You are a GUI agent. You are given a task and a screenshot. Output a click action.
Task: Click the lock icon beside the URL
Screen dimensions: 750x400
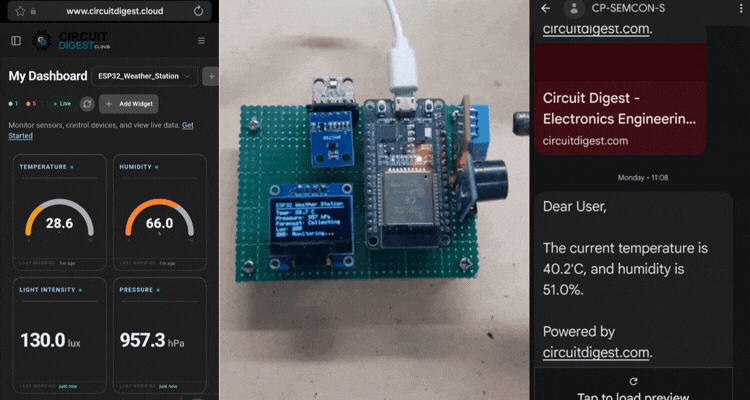tap(33, 11)
